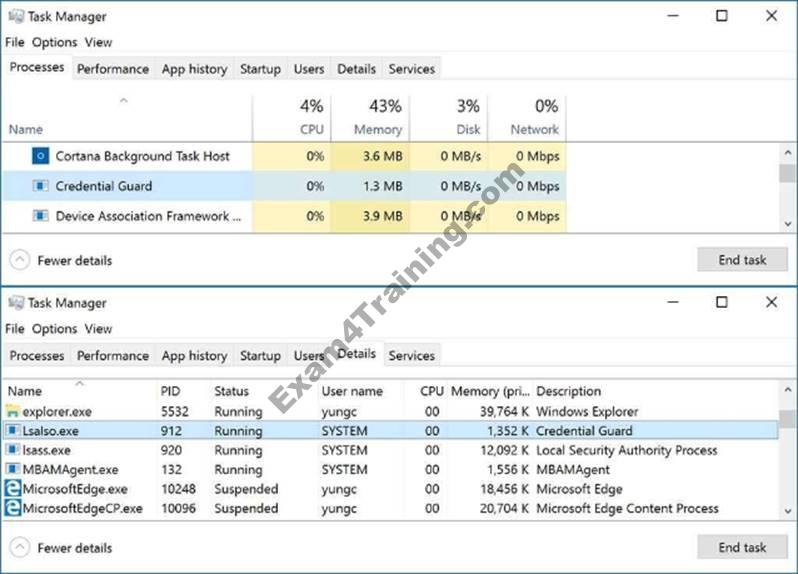Click lower window scrollbar up arrow
The height and width of the screenshot is (574, 798).
pos(788,390)
